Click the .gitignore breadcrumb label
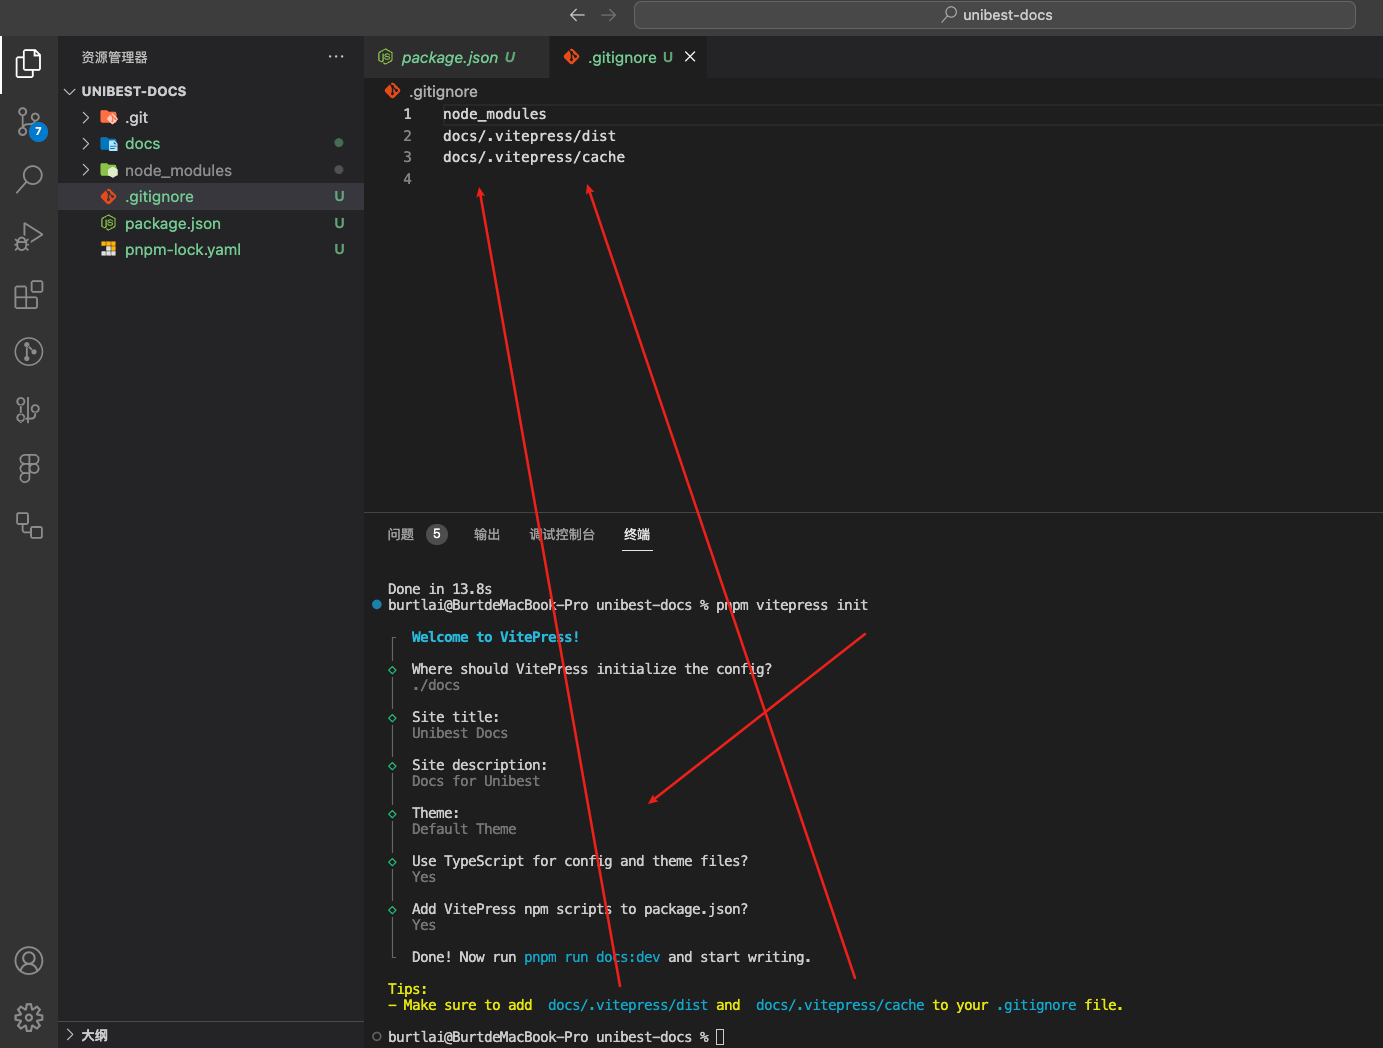The image size is (1383, 1048). click(x=443, y=91)
